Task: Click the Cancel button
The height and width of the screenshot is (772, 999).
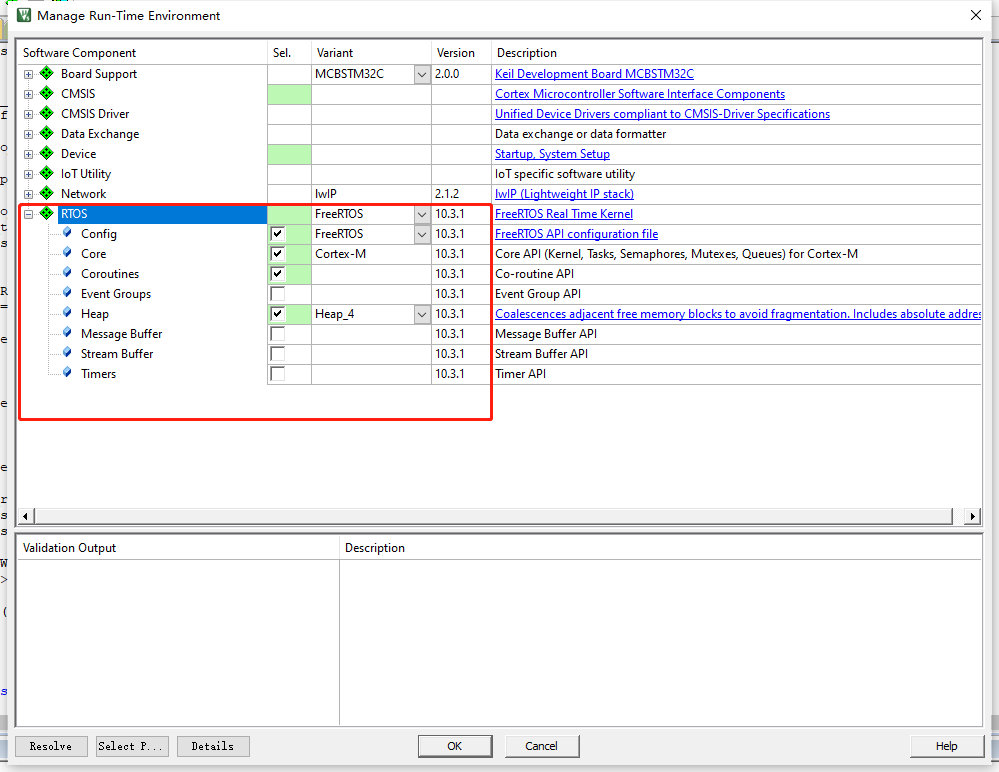Action: click(x=542, y=746)
